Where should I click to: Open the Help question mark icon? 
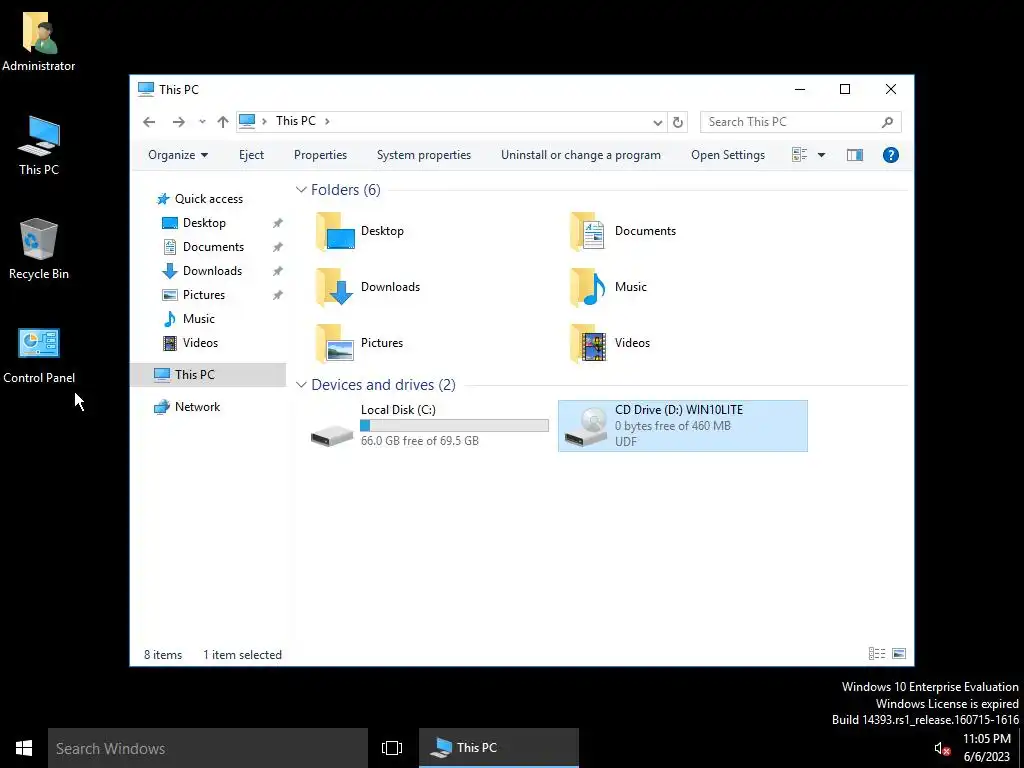click(x=890, y=155)
